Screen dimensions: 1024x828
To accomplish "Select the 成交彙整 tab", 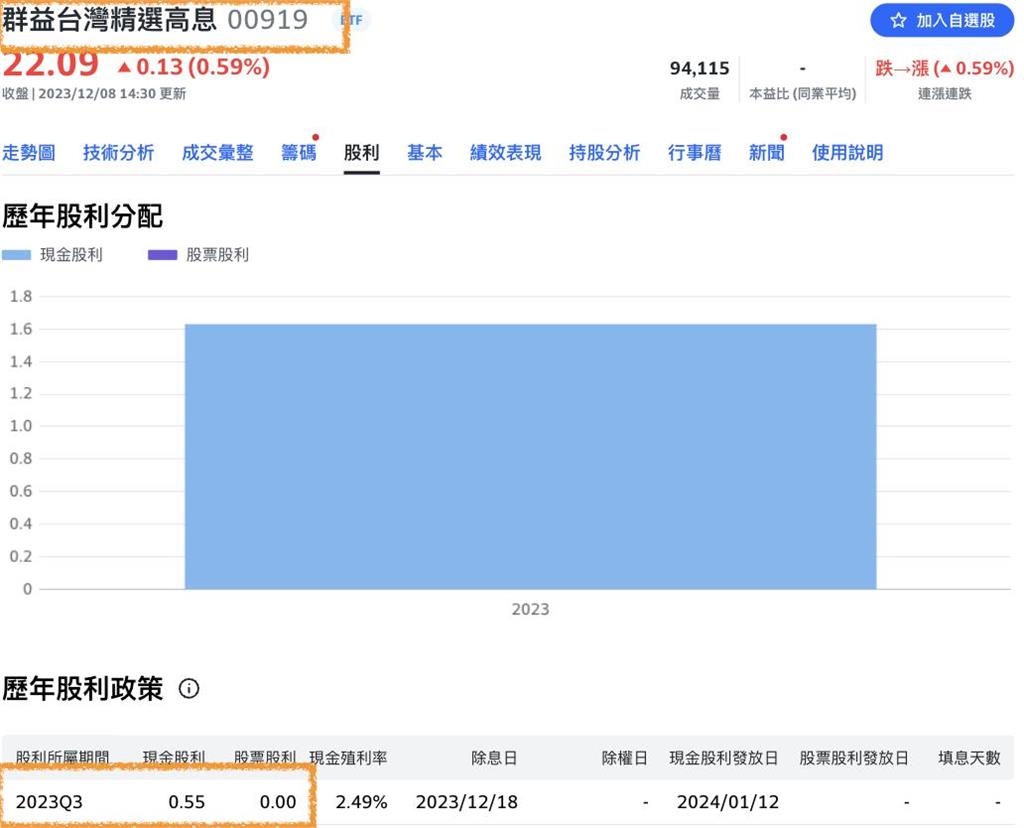I will tap(217, 153).
